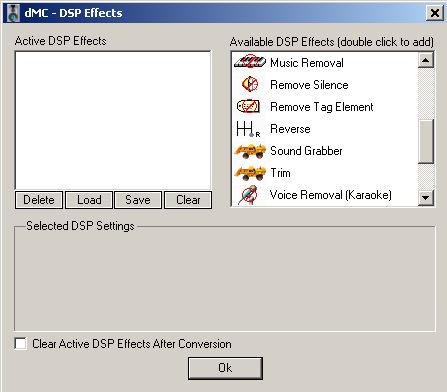
Task: Select the Sound Grabber text label
Action: coord(306,151)
